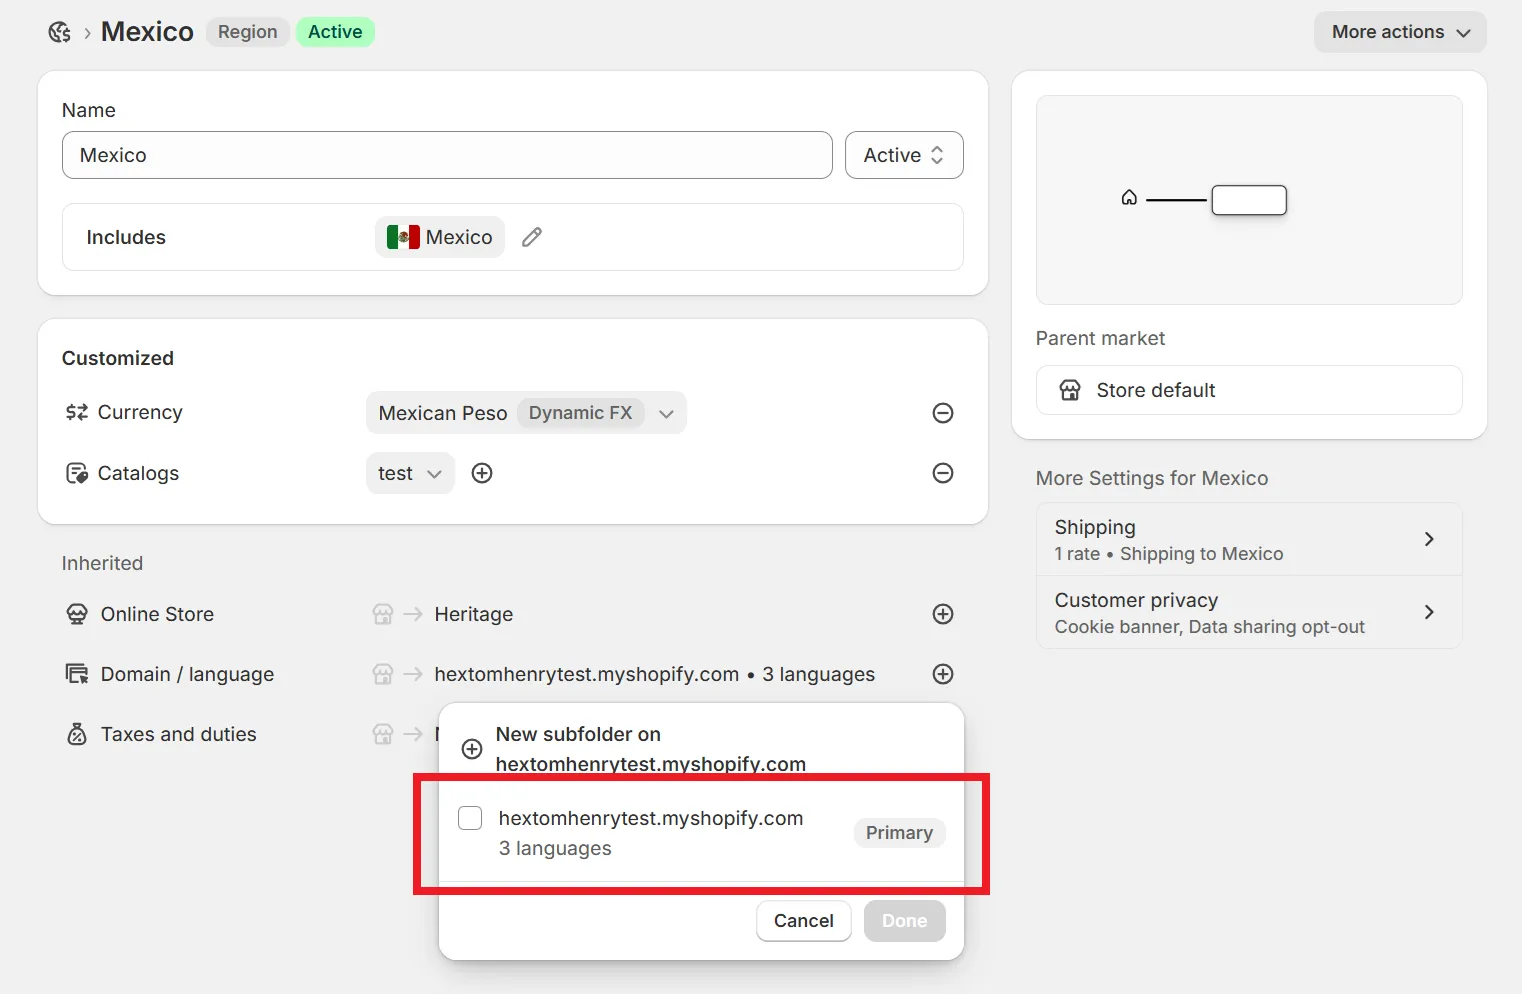Viewport: 1522px width, 994px height.
Task: Click the Cancel button
Action: click(804, 921)
